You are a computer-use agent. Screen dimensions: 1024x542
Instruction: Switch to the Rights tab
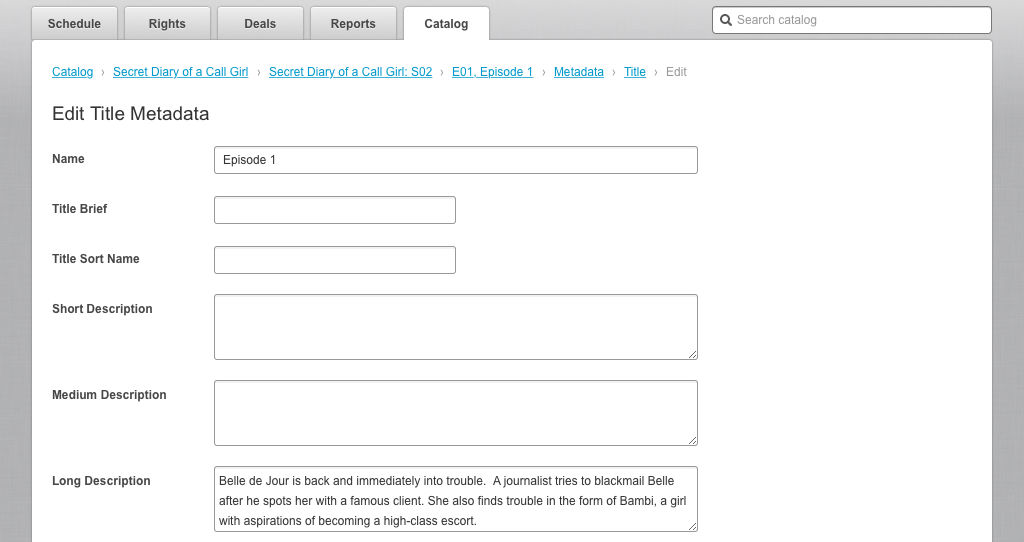[167, 24]
